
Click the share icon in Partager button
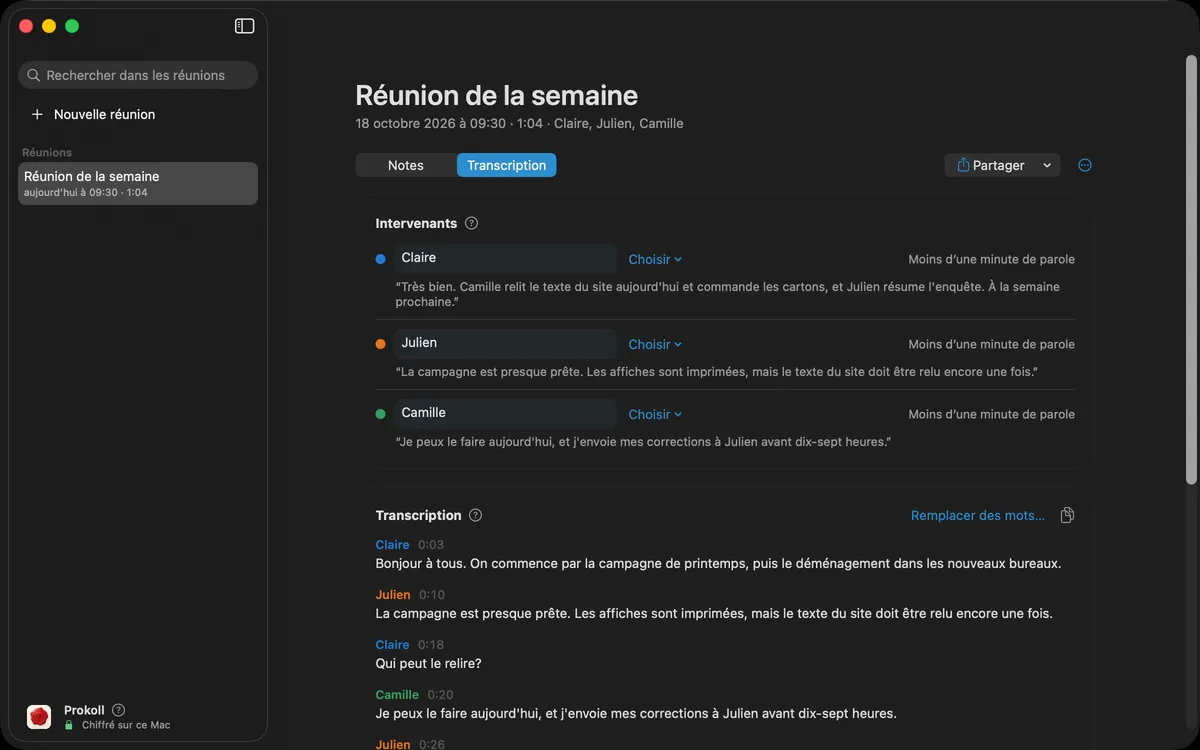(x=964, y=165)
